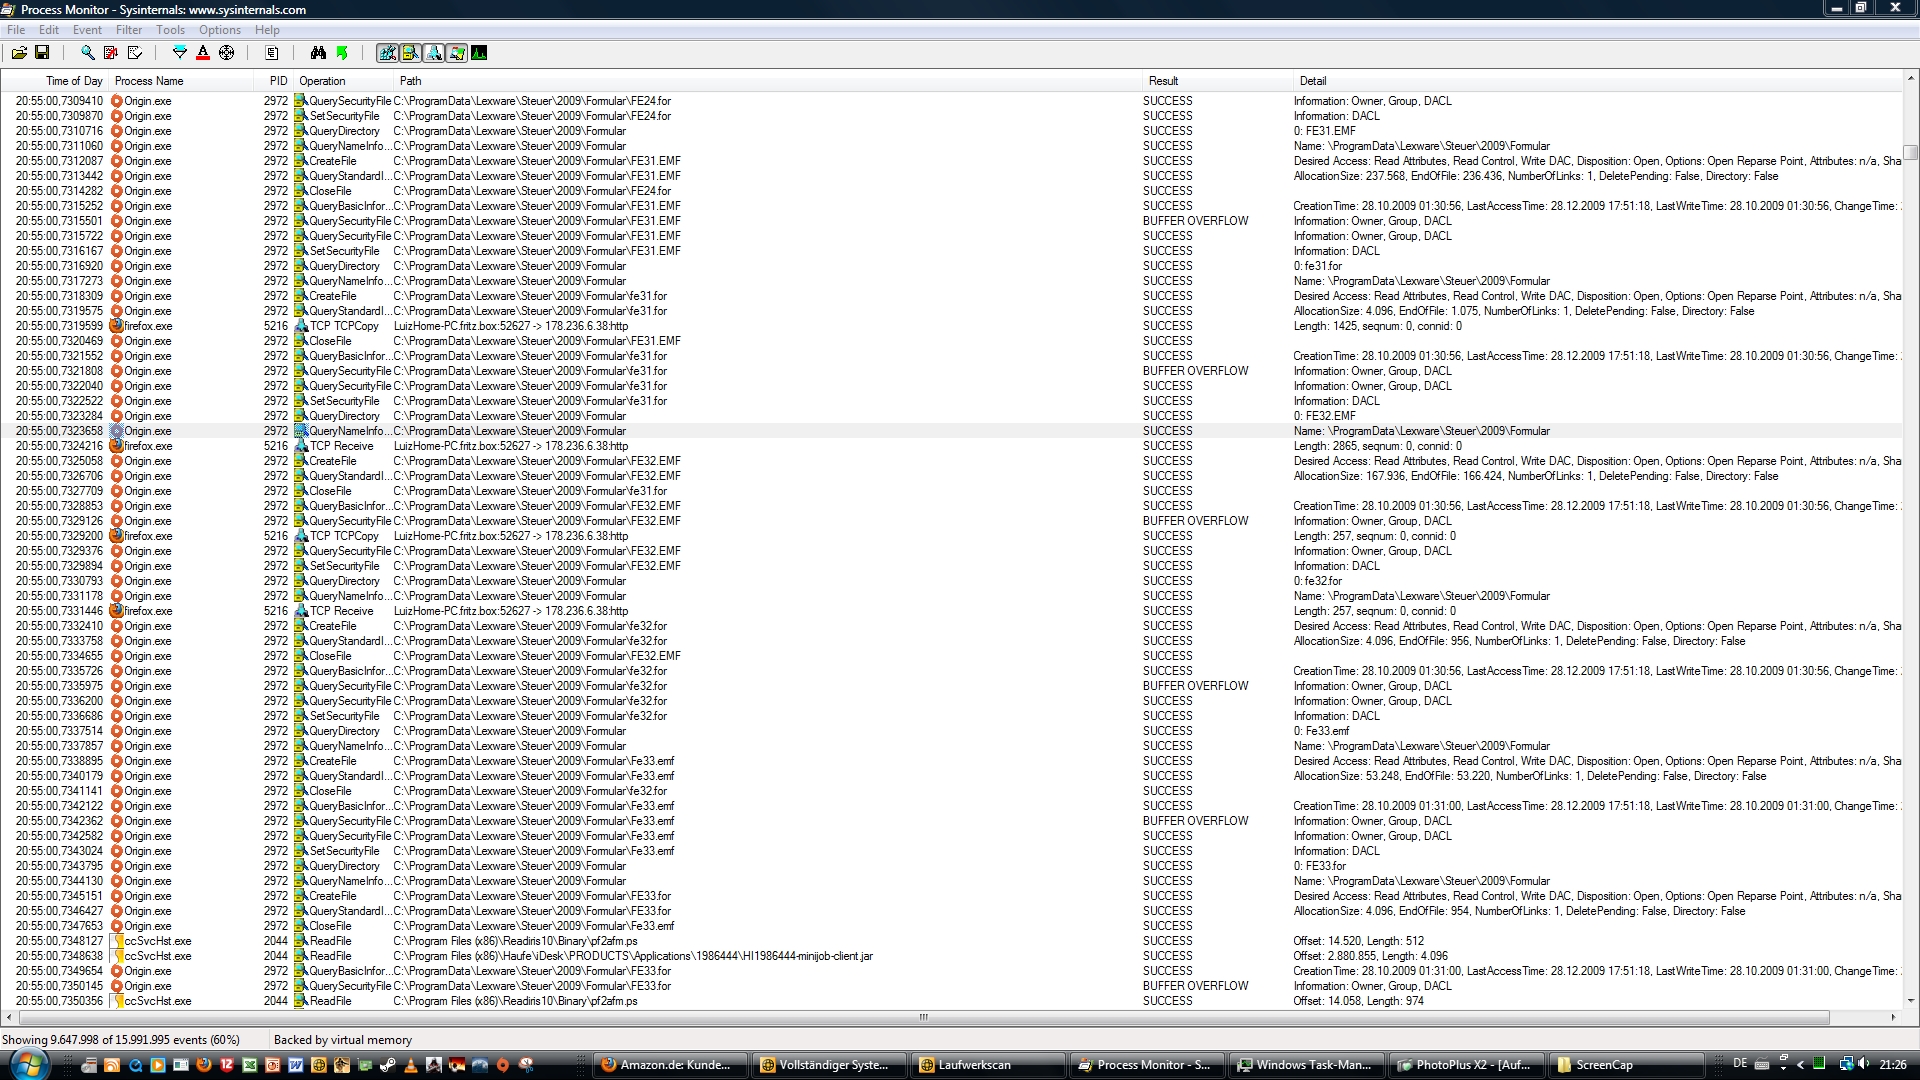This screenshot has height=1080, width=1920.
Task: Click the HI1986444-minijob-client.jar path cell
Action: pyautogui.click(x=633, y=956)
